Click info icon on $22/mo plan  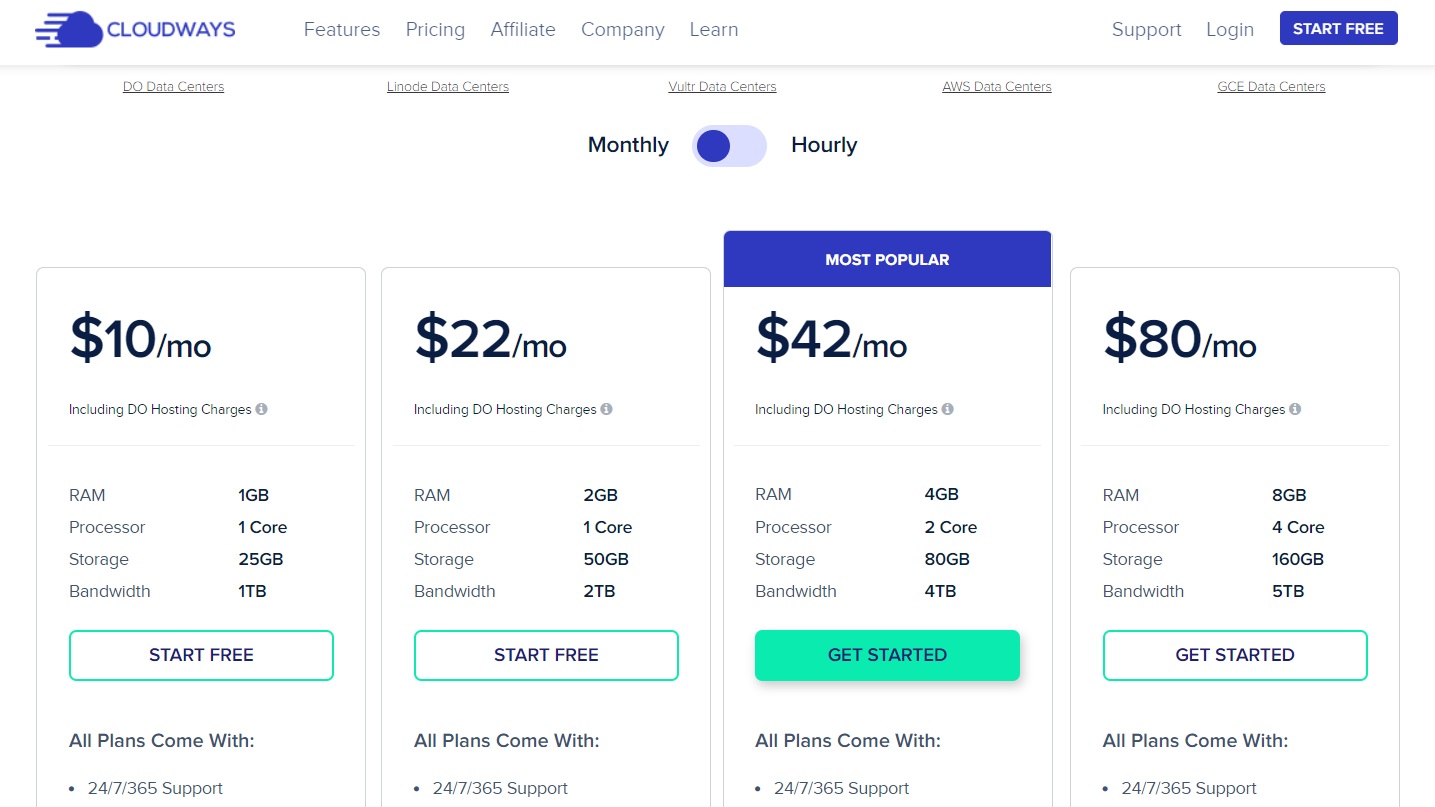pyautogui.click(x=606, y=409)
